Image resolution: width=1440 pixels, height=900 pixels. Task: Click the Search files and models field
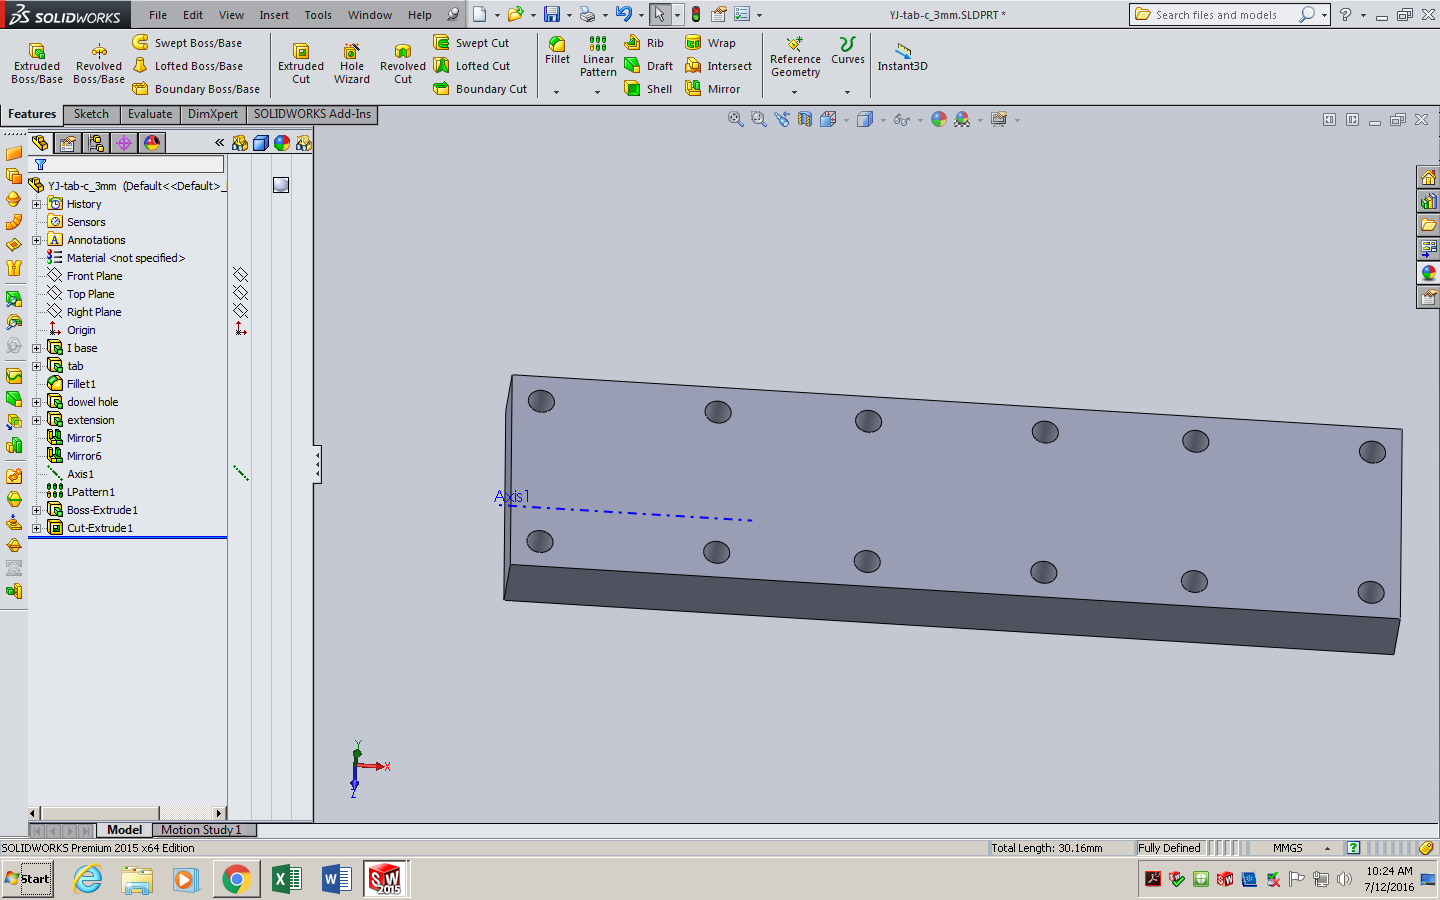1218,15
